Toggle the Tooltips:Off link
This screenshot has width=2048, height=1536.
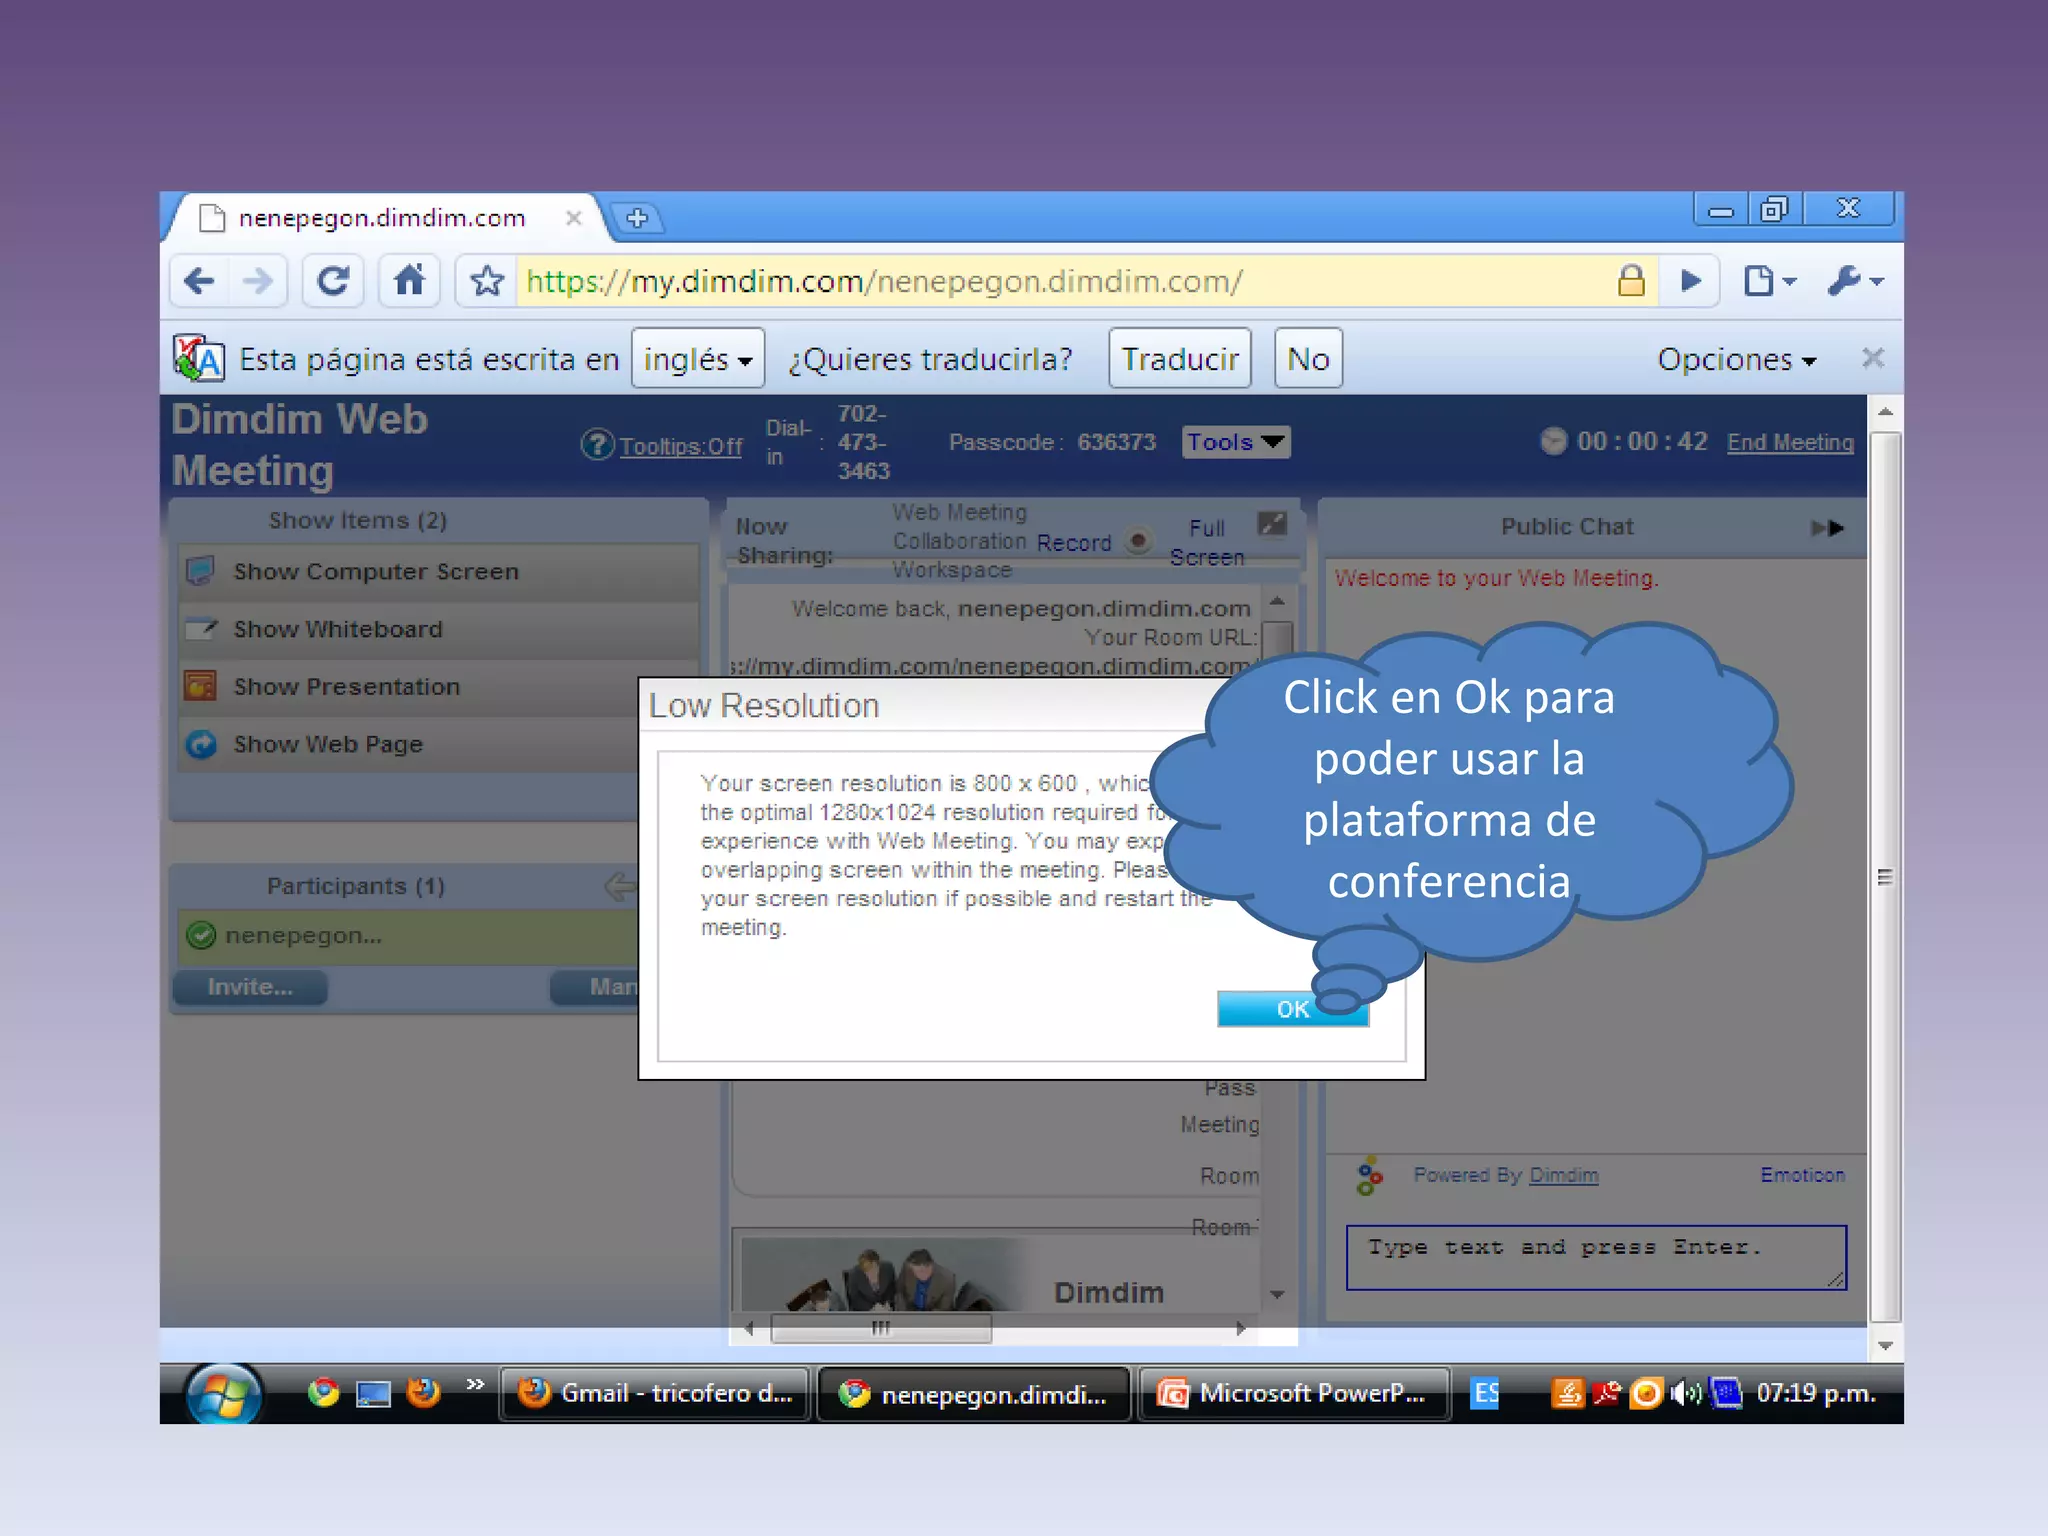pyautogui.click(x=680, y=446)
